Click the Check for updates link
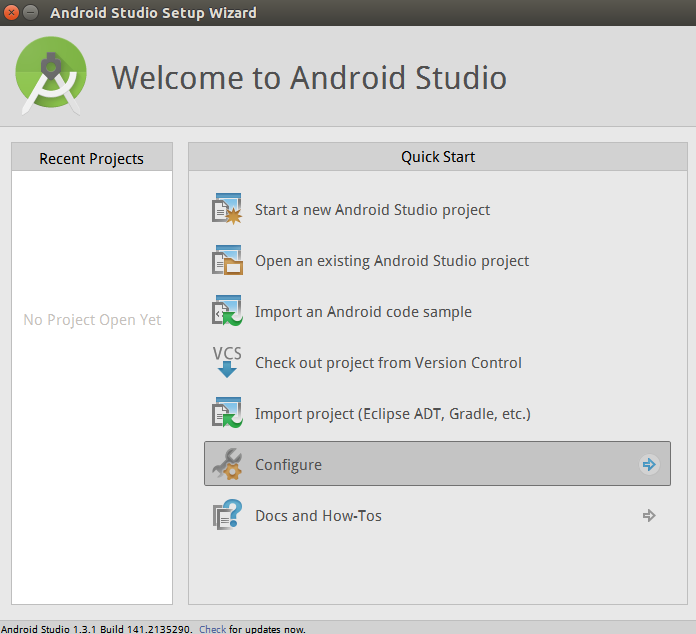696x634 pixels. (212, 628)
